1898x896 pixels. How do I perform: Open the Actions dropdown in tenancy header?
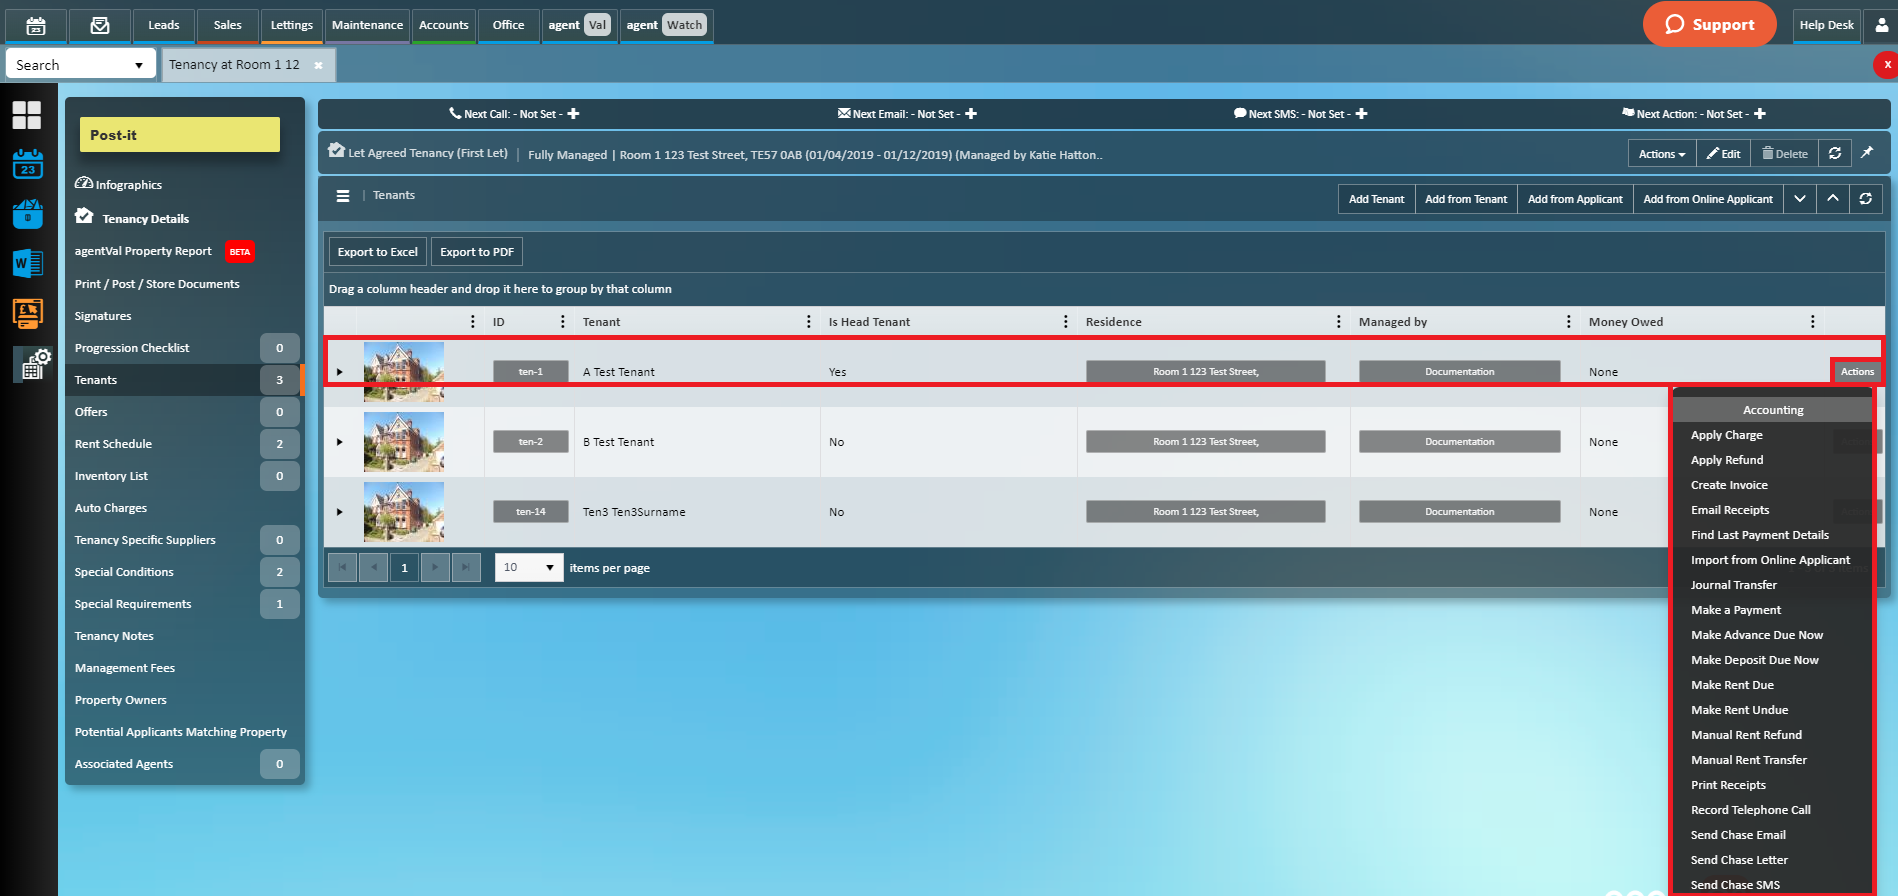click(x=1661, y=154)
